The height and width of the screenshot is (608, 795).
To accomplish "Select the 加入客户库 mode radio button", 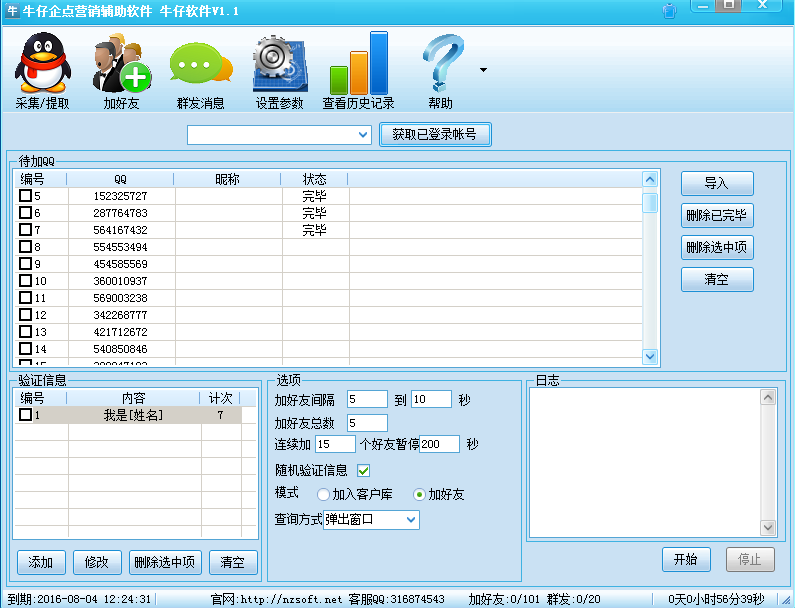I will pyautogui.click(x=323, y=494).
